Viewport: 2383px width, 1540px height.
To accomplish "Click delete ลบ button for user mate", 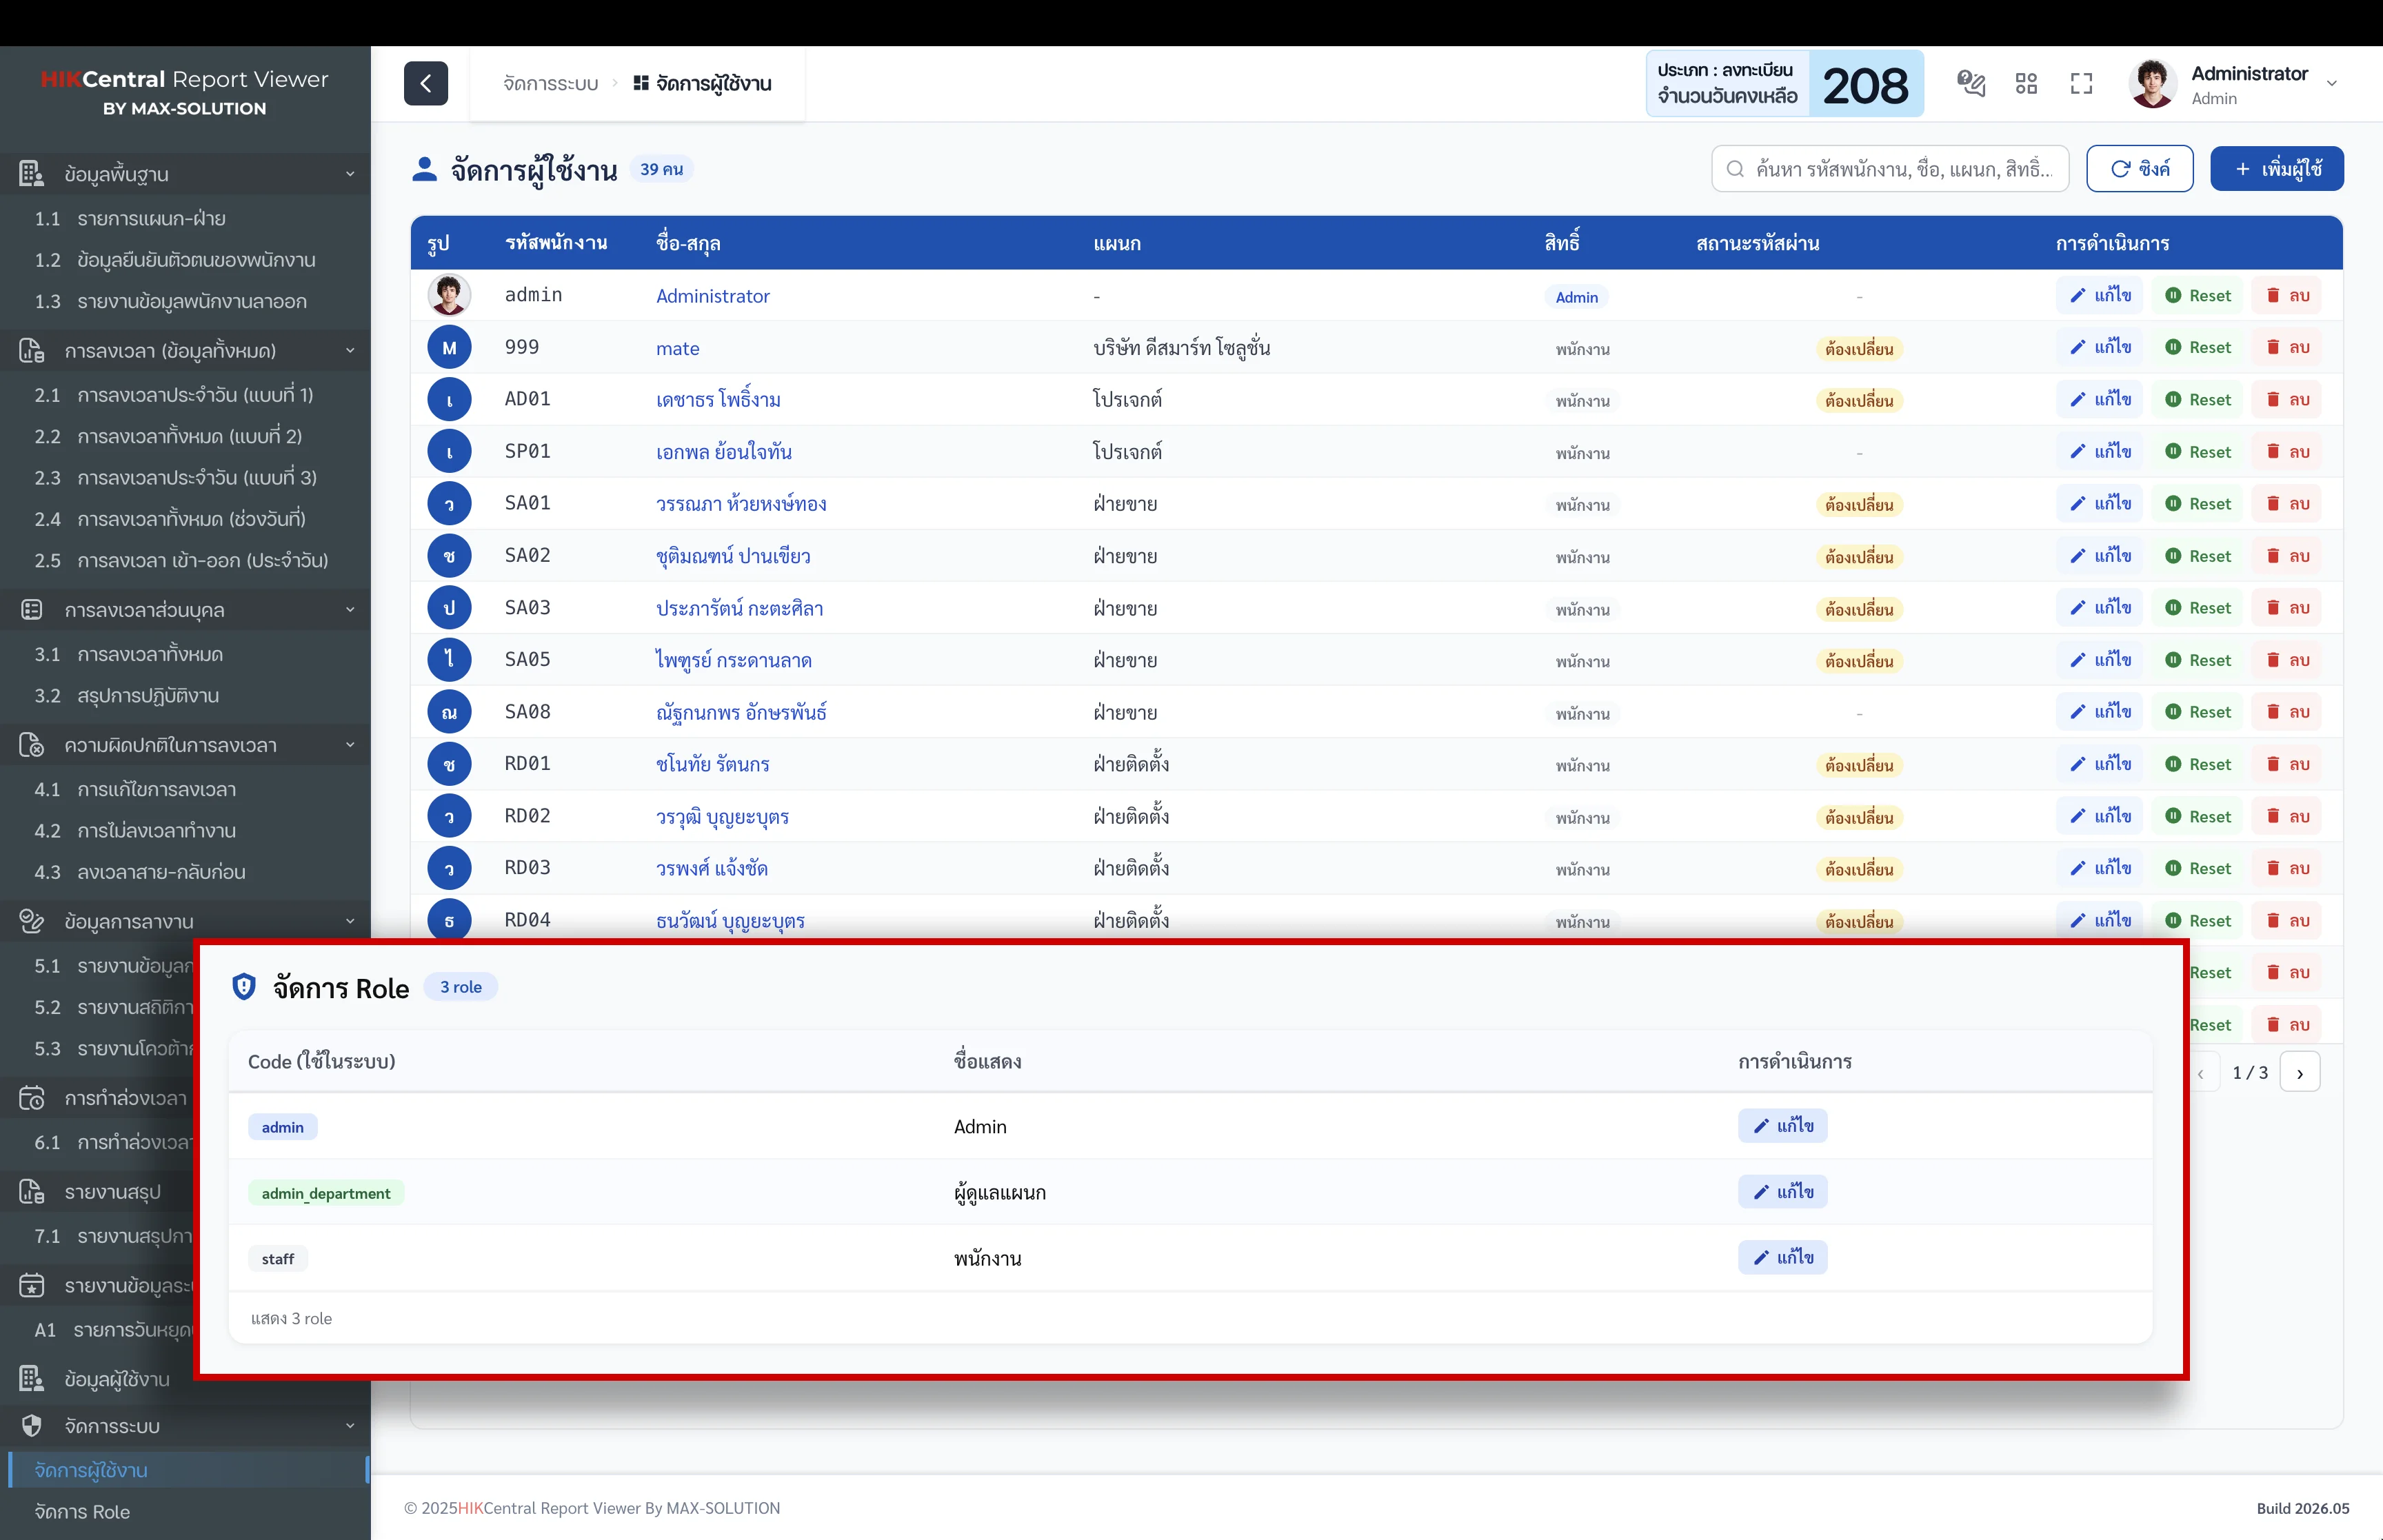I will [x=2287, y=347].
